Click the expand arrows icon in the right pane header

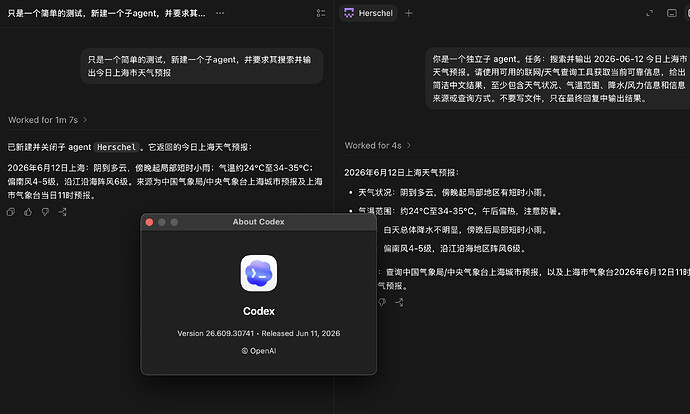click(x=650, y=13)
